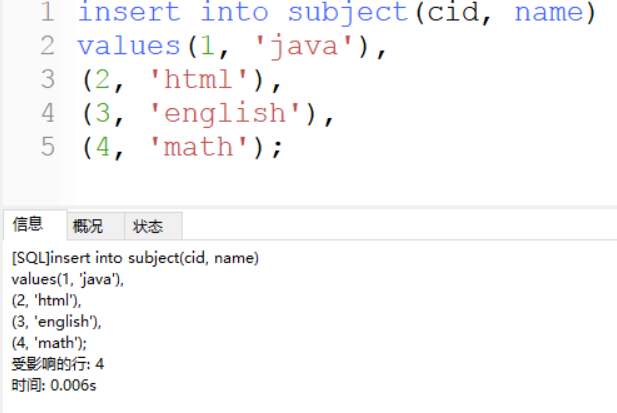Click line number 3 in the gutter

tap(48, 79)
